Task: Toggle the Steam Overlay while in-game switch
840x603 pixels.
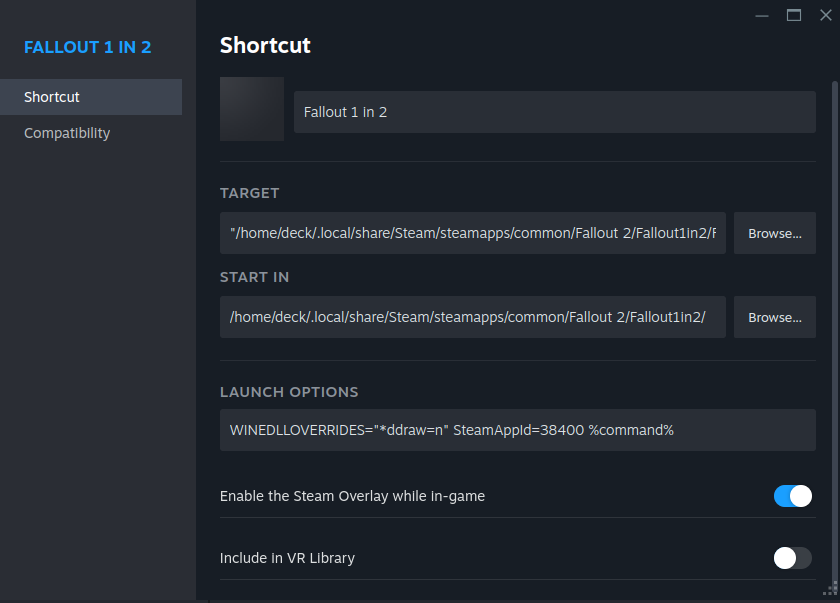Action: [x=792, y=496]
